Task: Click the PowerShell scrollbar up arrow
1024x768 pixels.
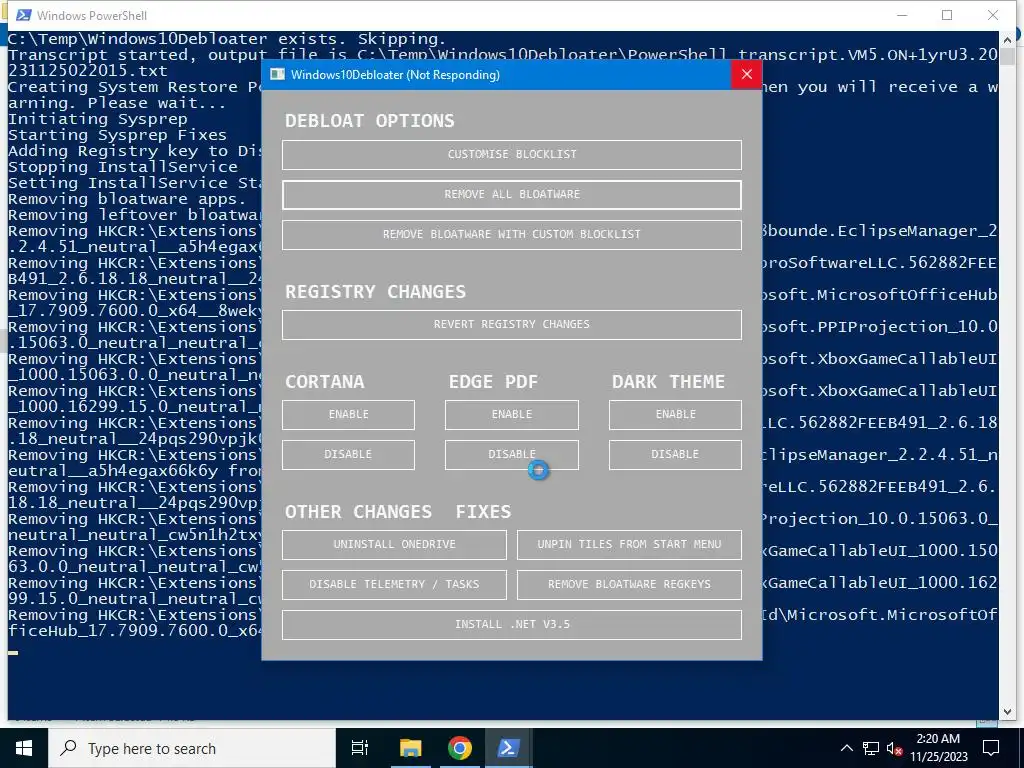Action: click(x=1007, y=40)
